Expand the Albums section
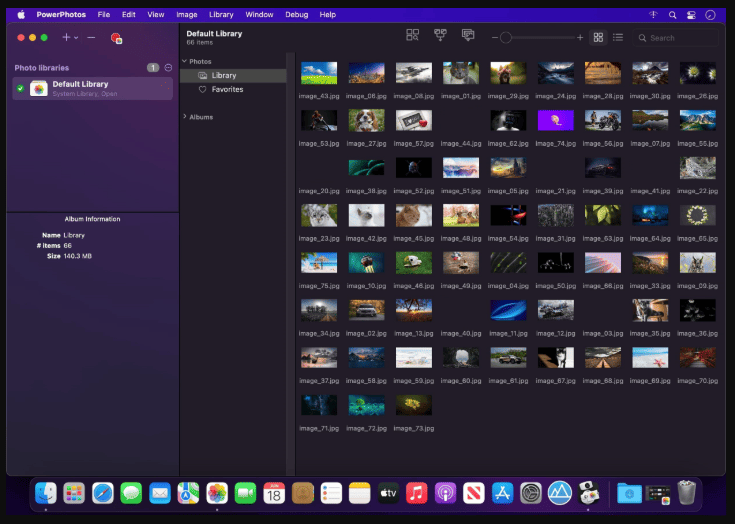735x524 pixels. coord(184,117)
